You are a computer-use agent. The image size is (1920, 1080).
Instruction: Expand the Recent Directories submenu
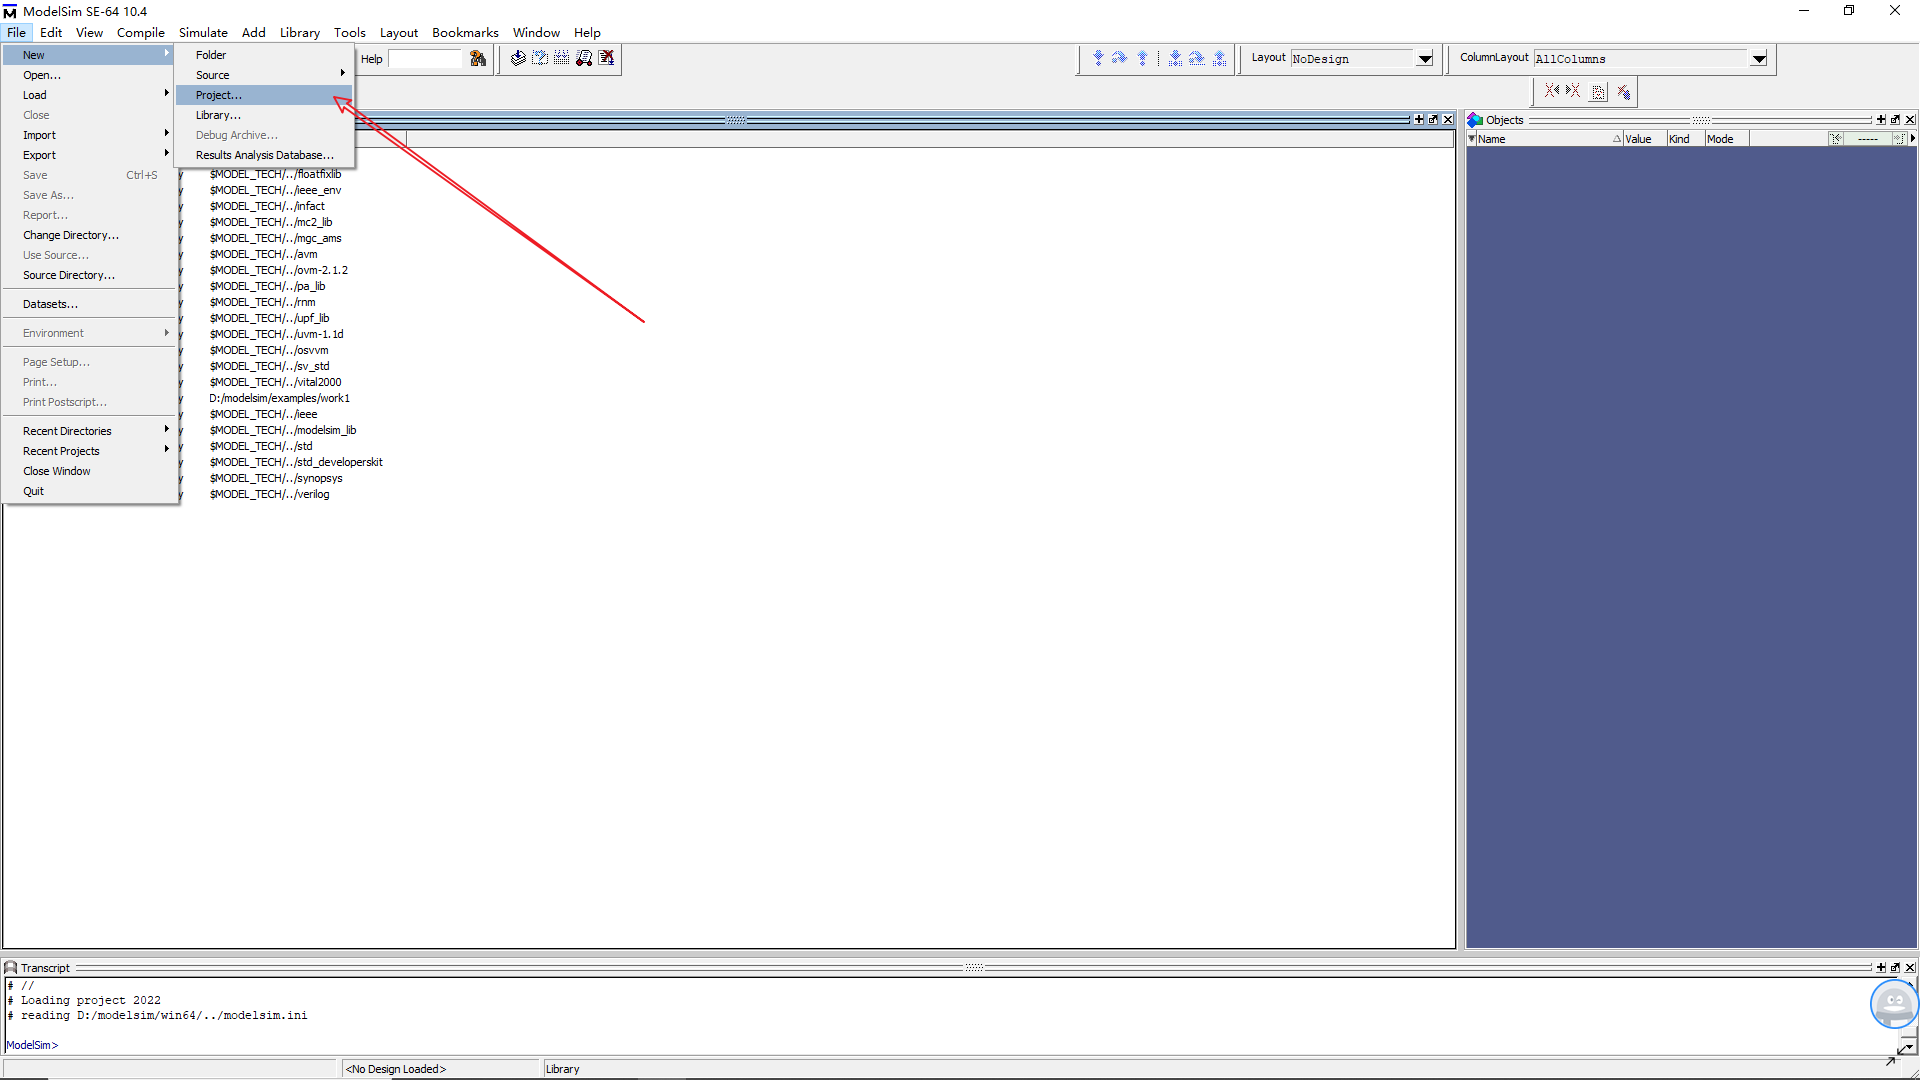[90, 431]
